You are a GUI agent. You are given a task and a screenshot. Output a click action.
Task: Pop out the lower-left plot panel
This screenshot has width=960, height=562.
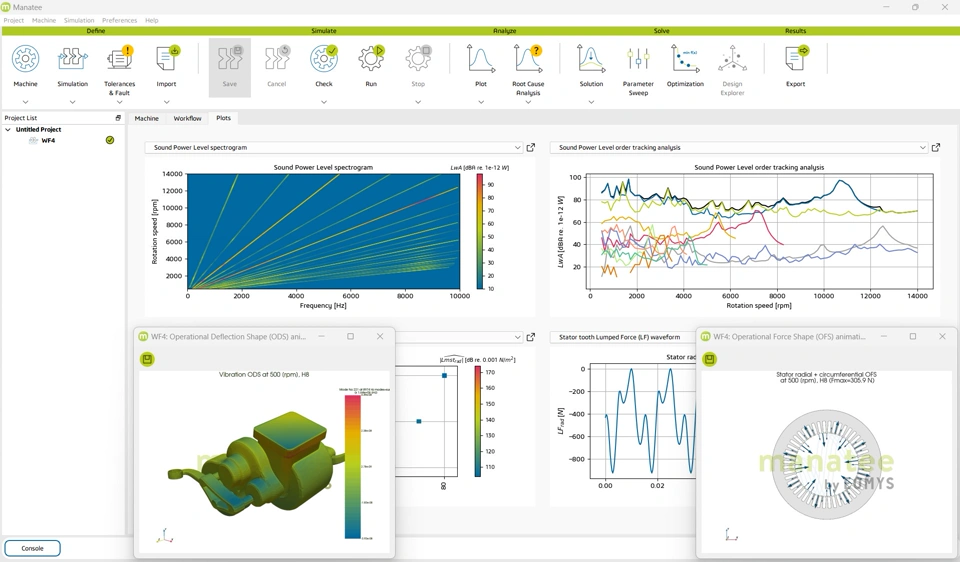point(531,337)
